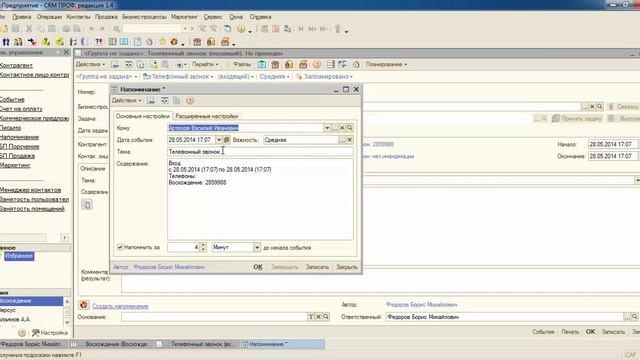Click the yellow star favorites icon
Image resolution: width=640 pixels, height=360 pixels.
pos(162,42)
